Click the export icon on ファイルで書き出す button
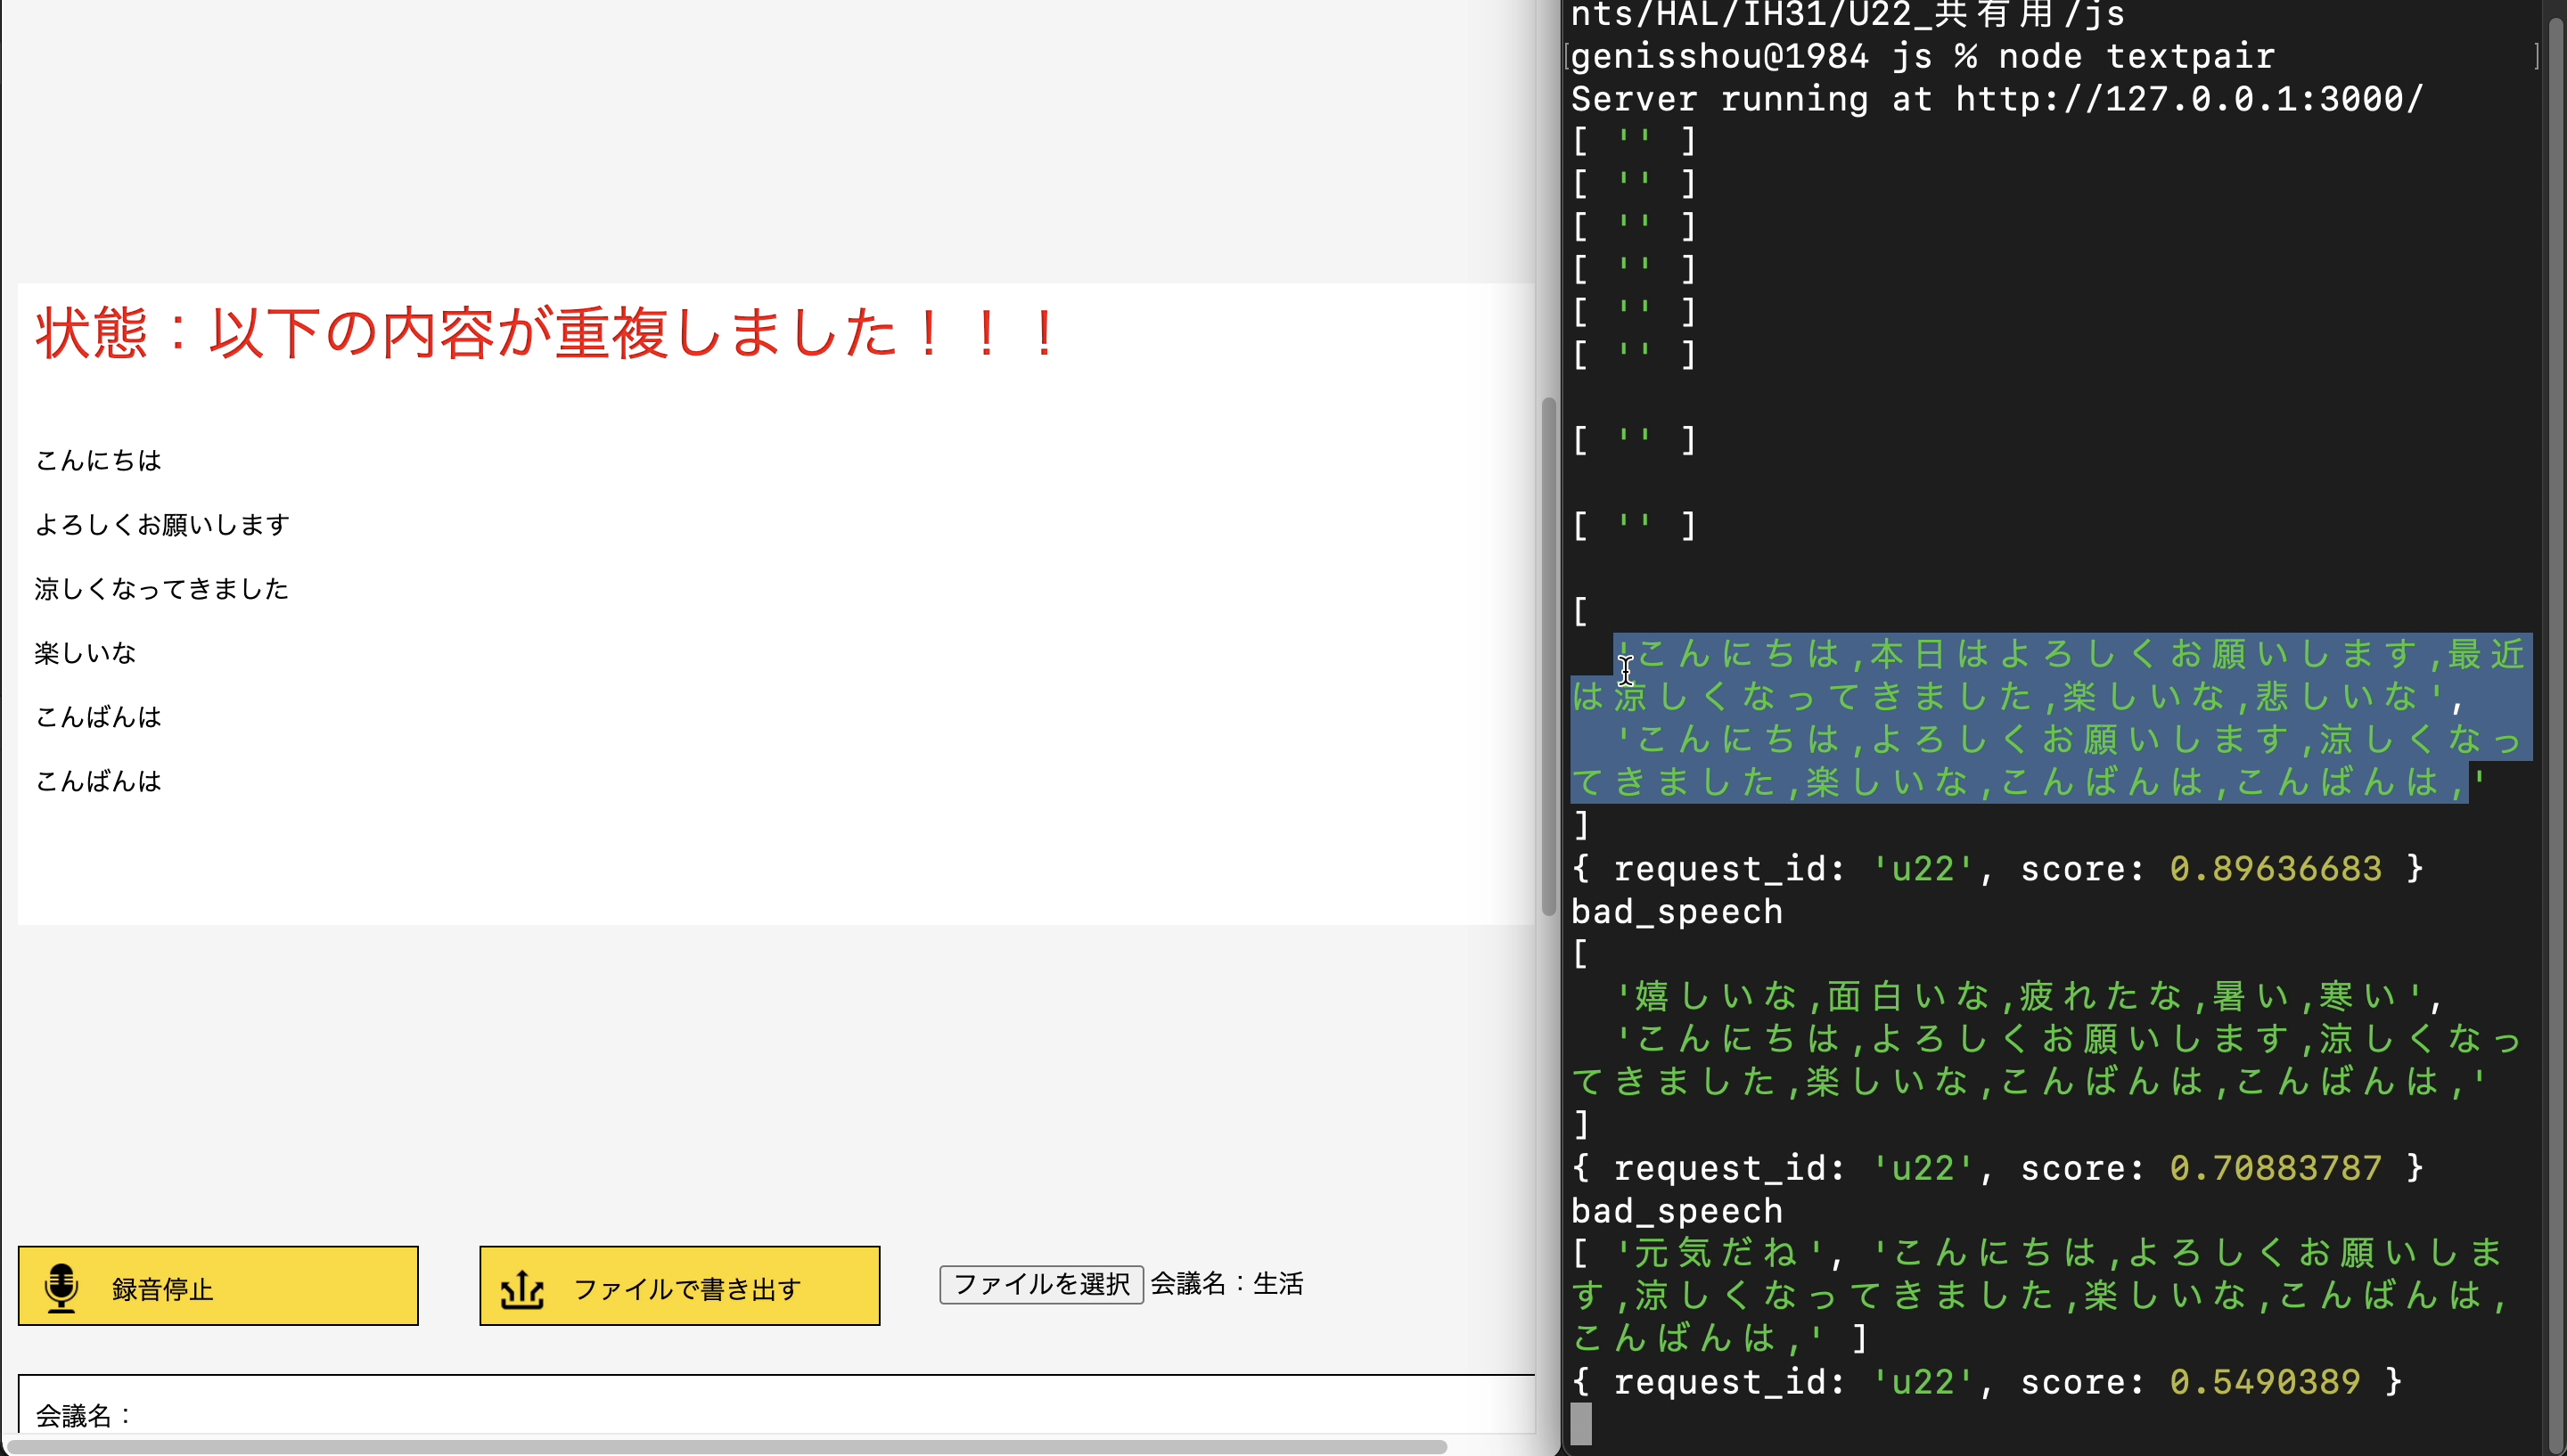2567x1456 pixels. tap(524, 1288)
